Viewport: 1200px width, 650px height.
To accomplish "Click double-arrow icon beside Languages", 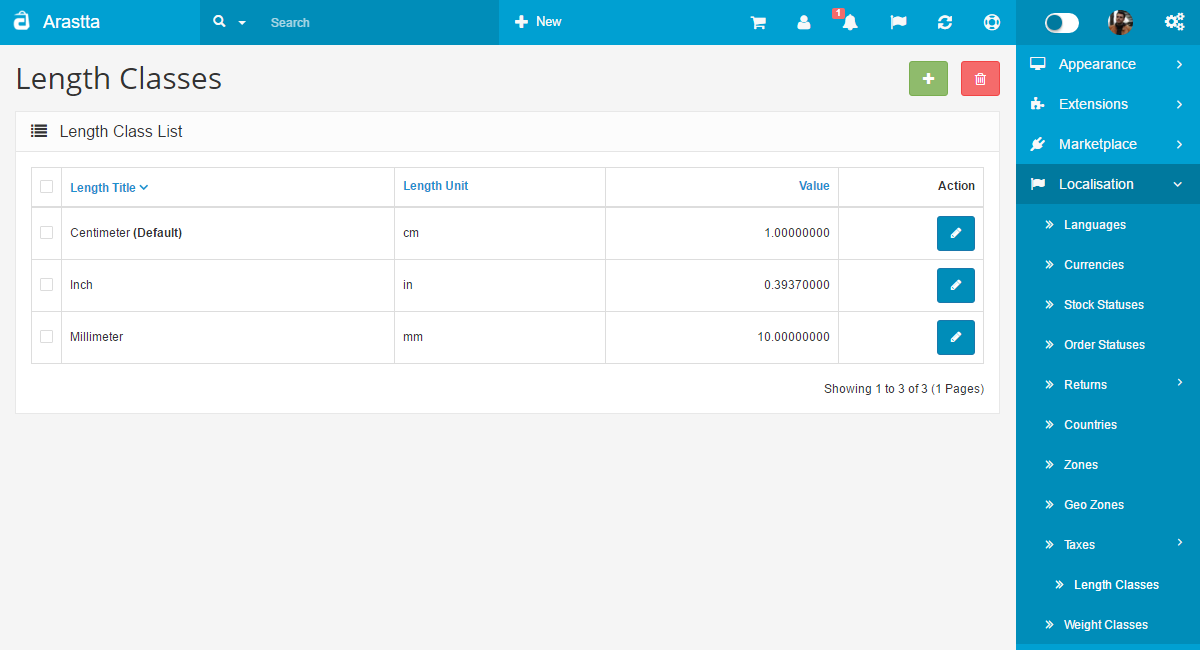I will pyautogui.click(x=1050, y=225).
